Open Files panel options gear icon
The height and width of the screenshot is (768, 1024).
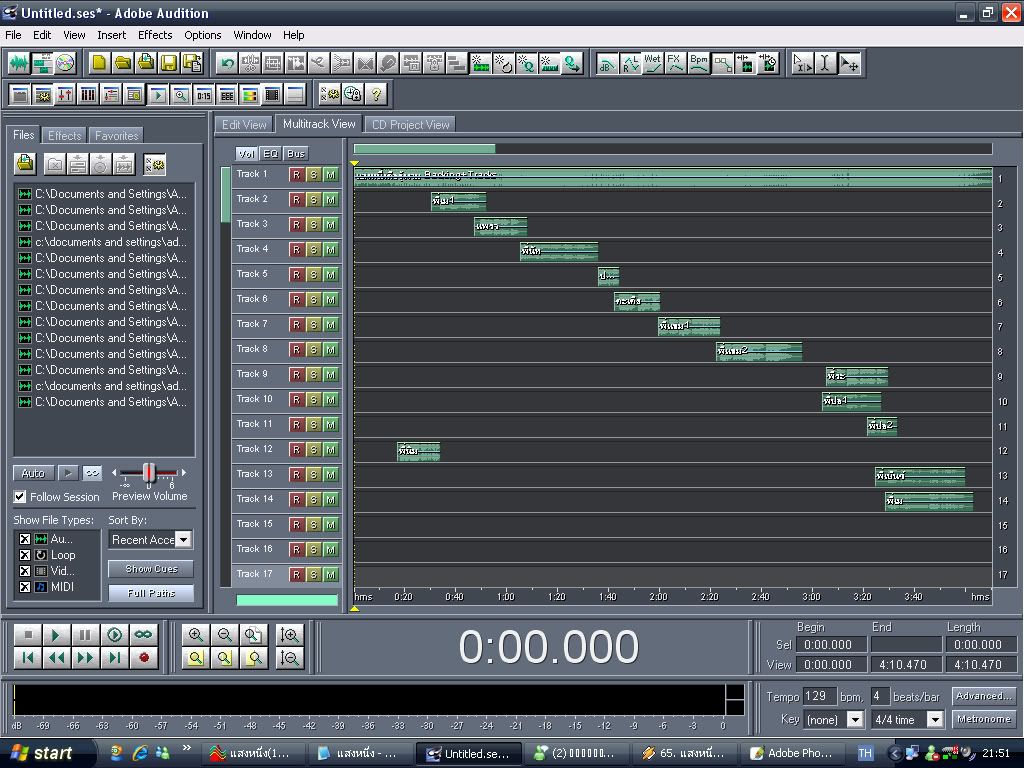click(155, 165)
